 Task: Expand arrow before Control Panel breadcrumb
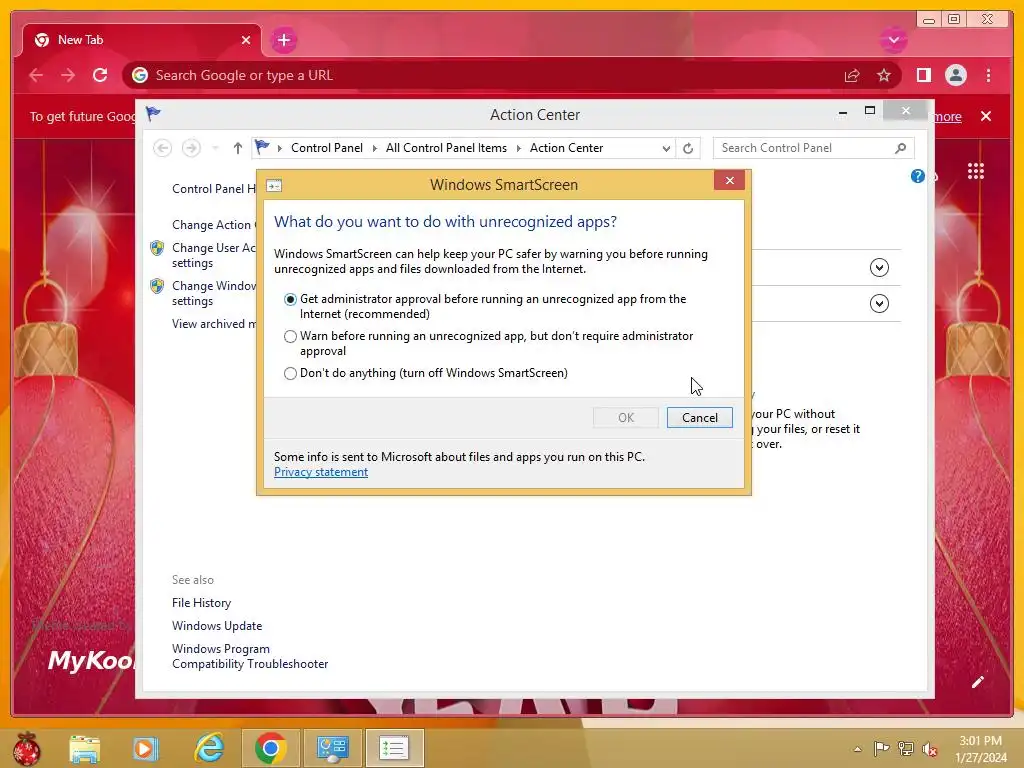[x=280, y=148]
